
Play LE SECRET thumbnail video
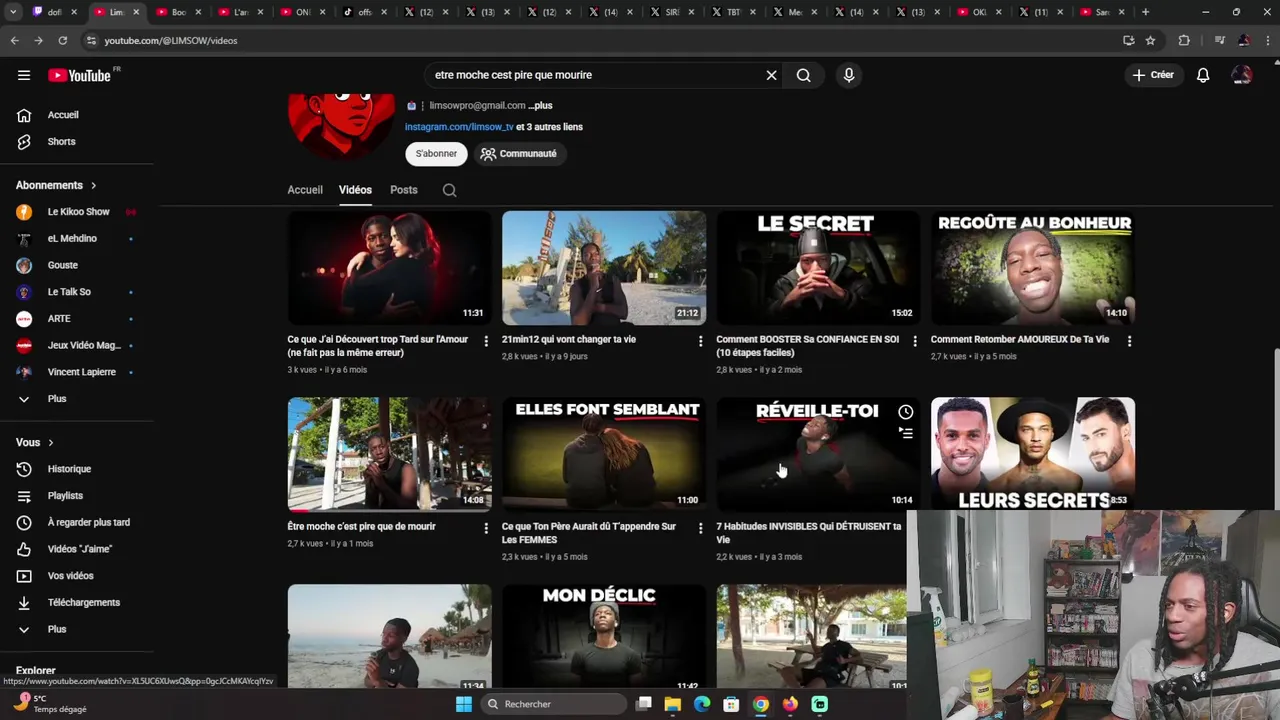pyautogui.click(x=818, y=268)
